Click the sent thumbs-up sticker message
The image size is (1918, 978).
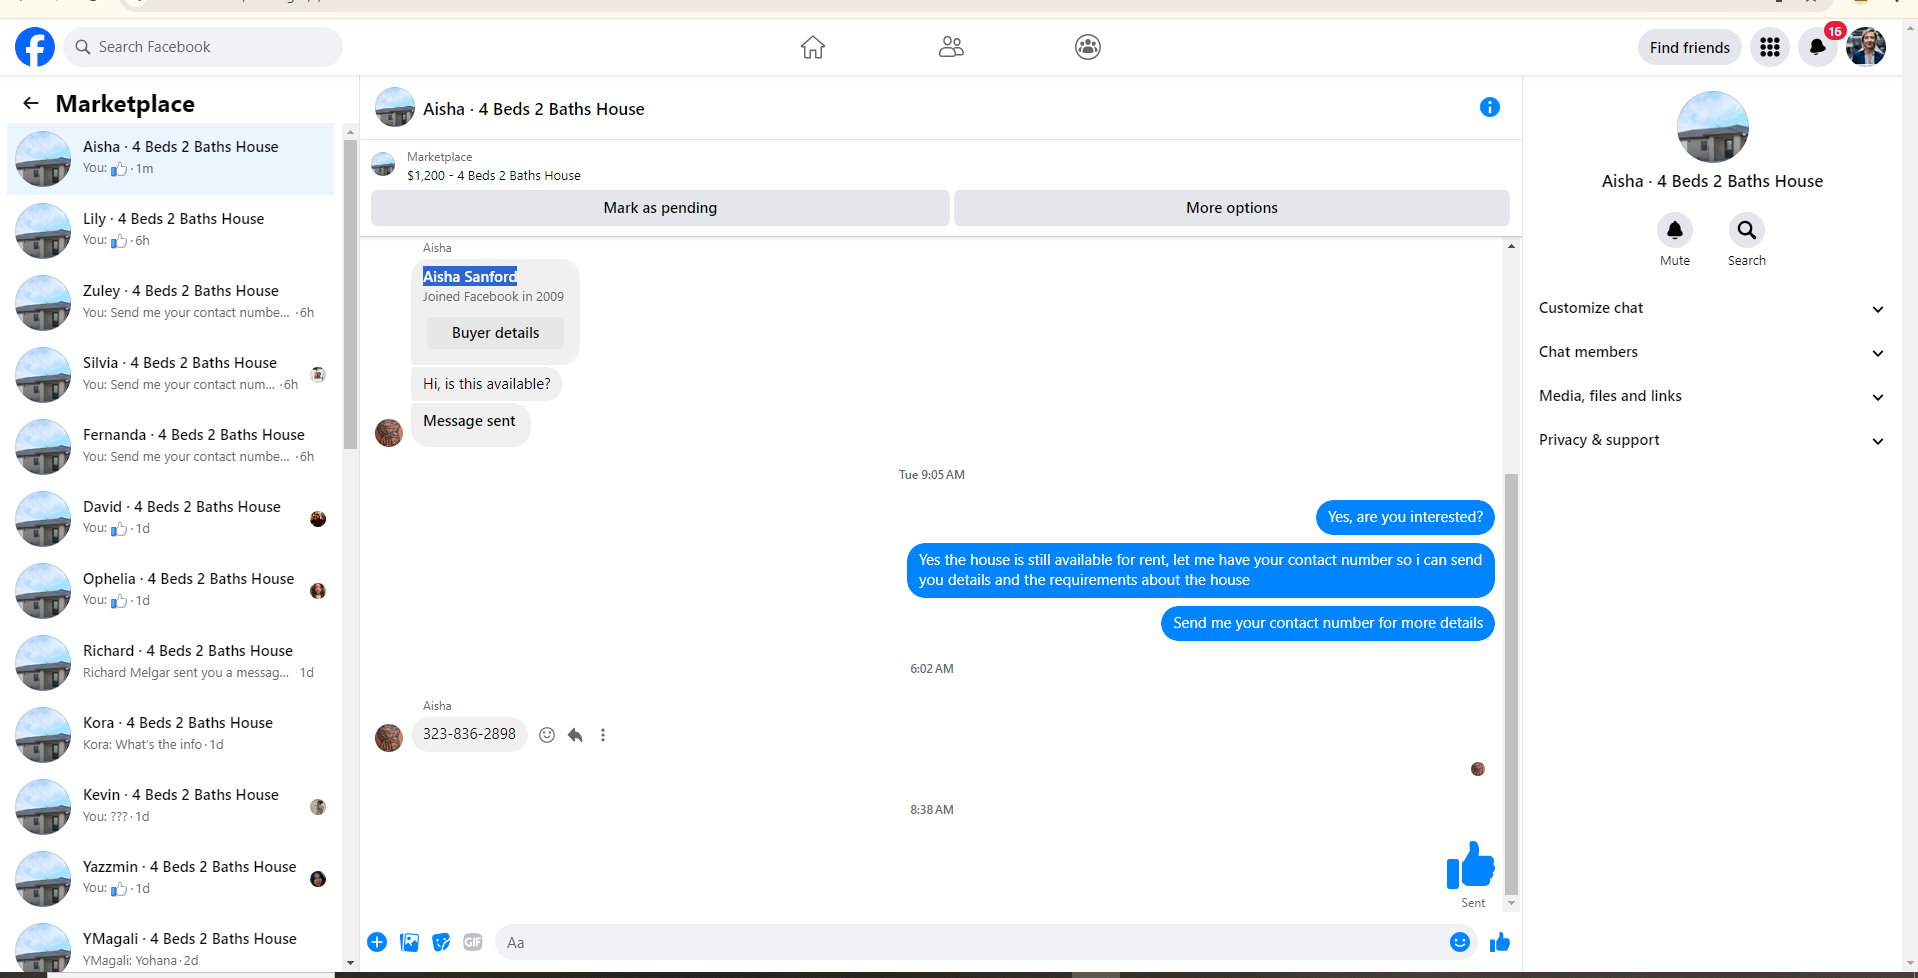(x=1470, y=865)
